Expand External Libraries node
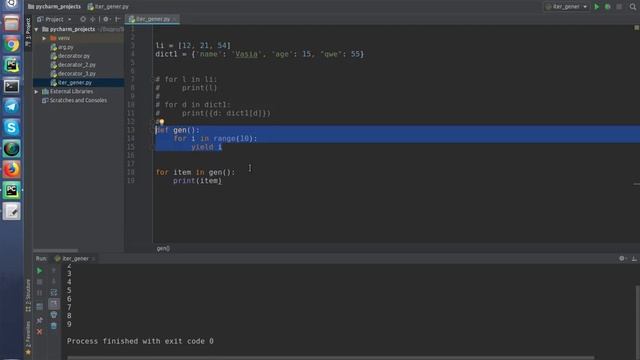Image resolution: width=640 pixels, height=360 pixels. 36,91
